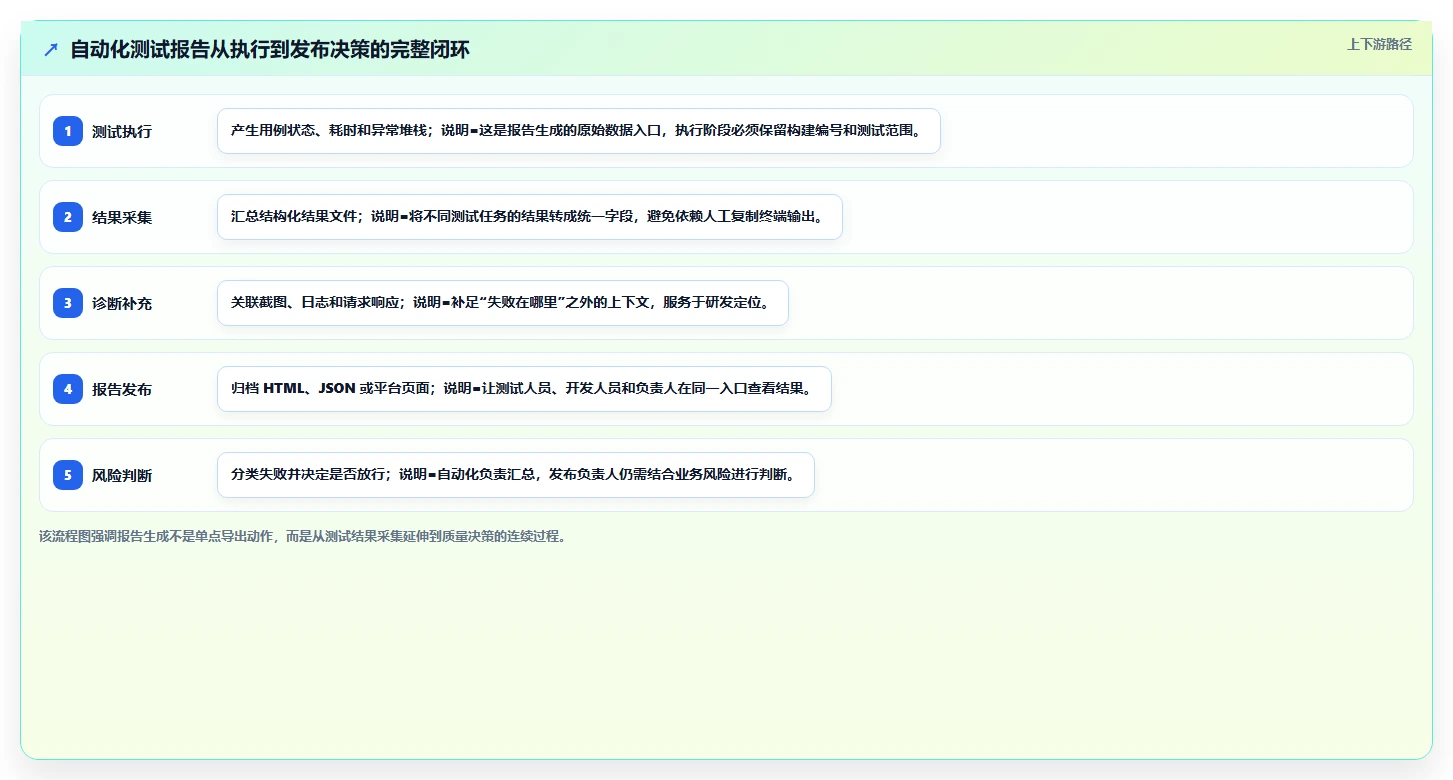
Task: Select the box starting 分类失败并决定是否放行
Action: point(516,475)
